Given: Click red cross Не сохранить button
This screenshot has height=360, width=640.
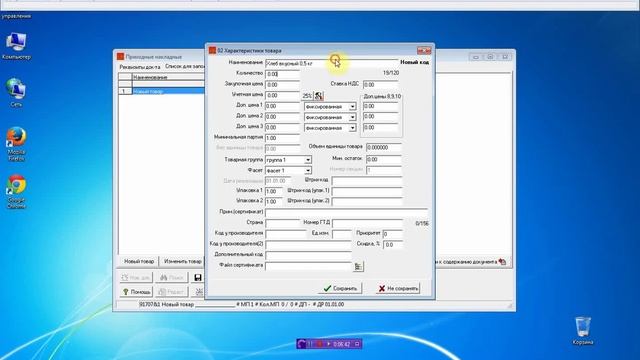Looking at the screenshot, I should [x=398, y=288].
